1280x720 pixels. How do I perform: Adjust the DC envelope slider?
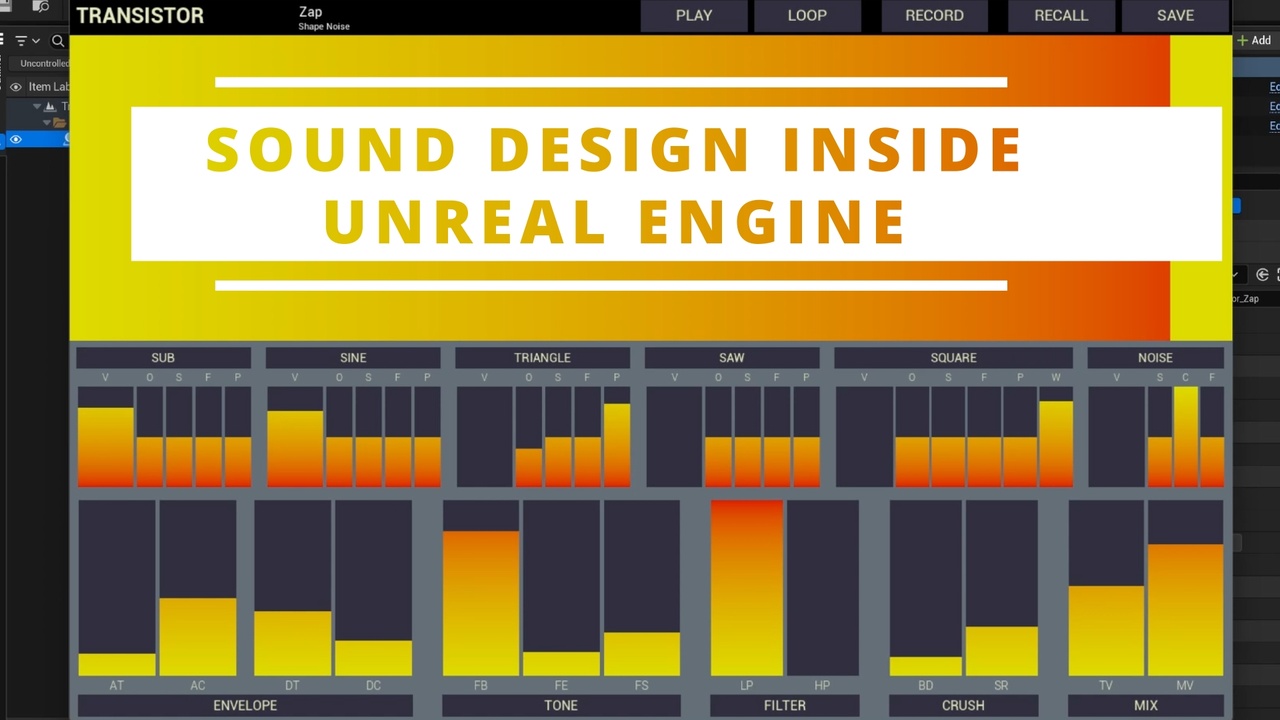[x=373, y=588]
